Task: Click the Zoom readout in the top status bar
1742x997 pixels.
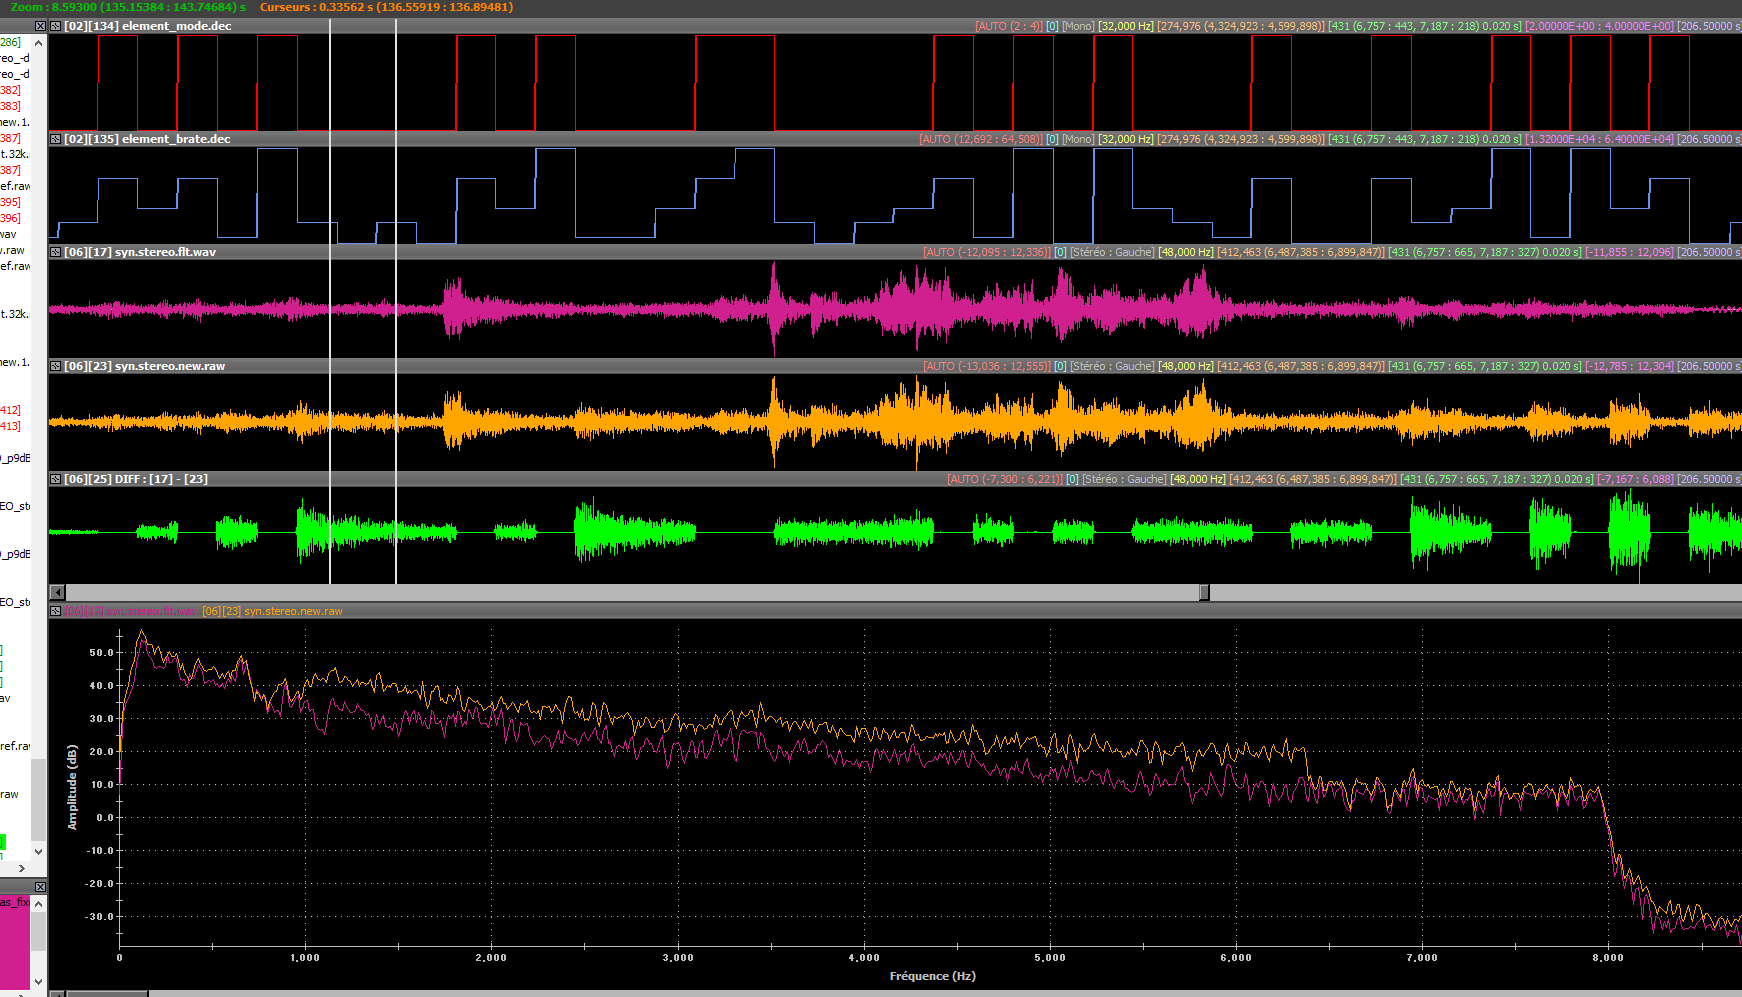Action: (128, 7)
